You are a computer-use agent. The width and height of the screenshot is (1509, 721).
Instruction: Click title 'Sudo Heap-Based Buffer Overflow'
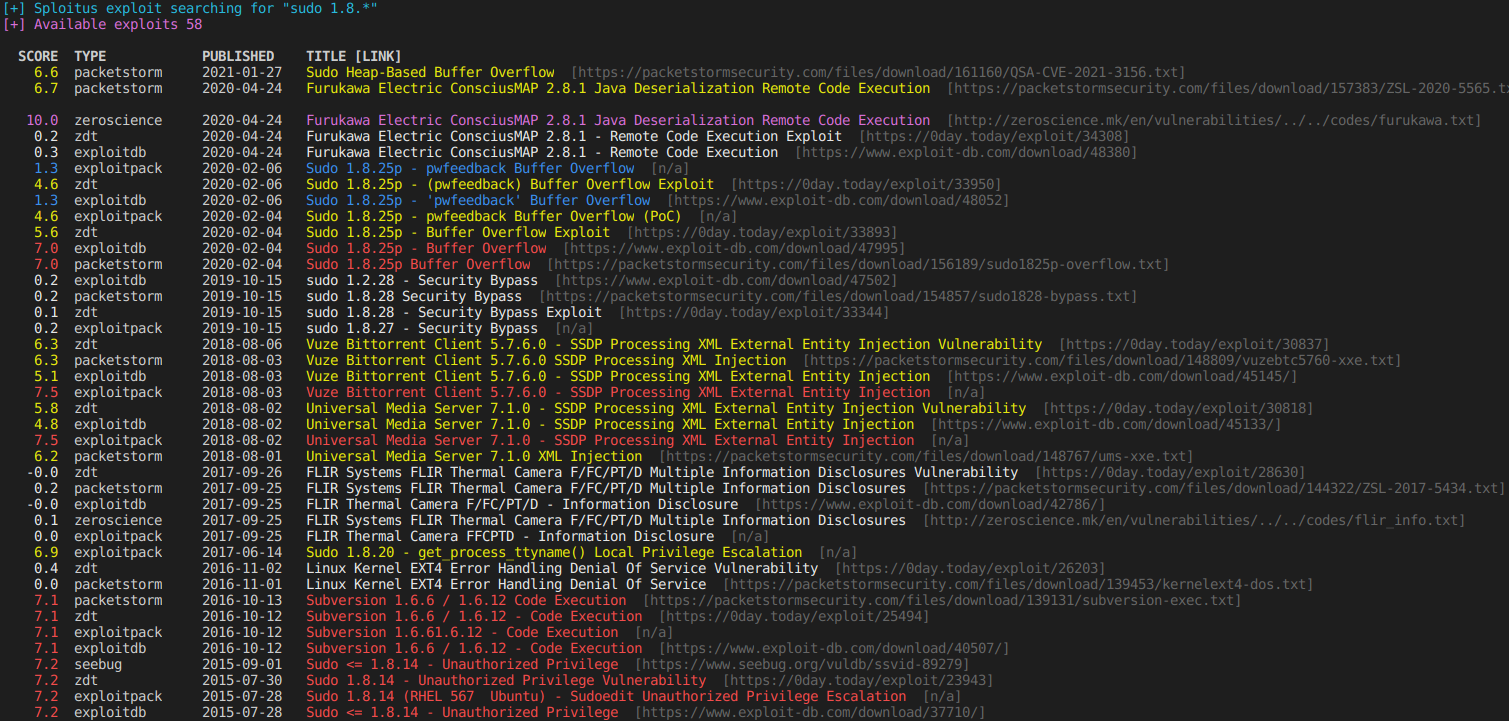click(430, 72)
